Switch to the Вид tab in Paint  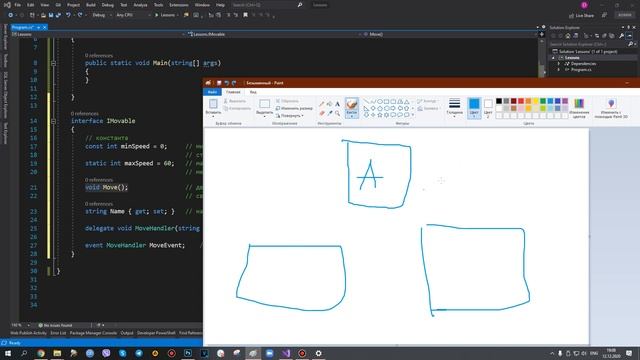click(x=253, y=92)
